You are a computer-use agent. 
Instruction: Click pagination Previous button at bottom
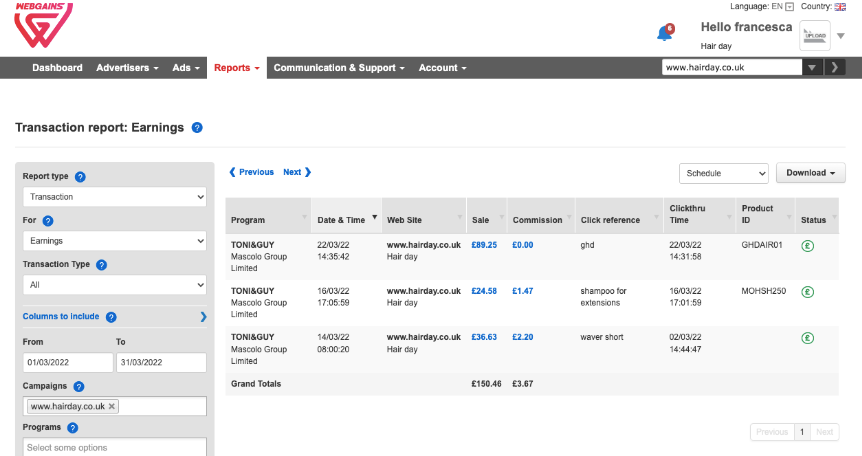pyautogui.click(x=772, y=432)
